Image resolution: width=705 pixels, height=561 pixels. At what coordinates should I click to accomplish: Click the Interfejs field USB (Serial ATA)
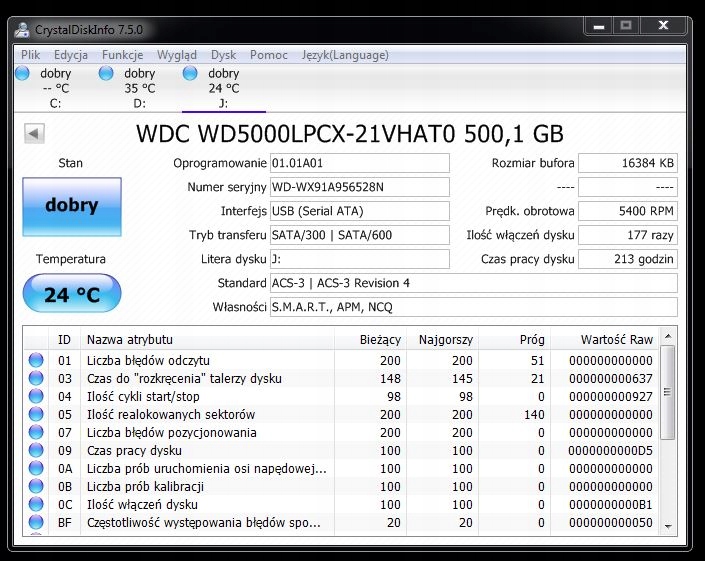tap(360, 211)
